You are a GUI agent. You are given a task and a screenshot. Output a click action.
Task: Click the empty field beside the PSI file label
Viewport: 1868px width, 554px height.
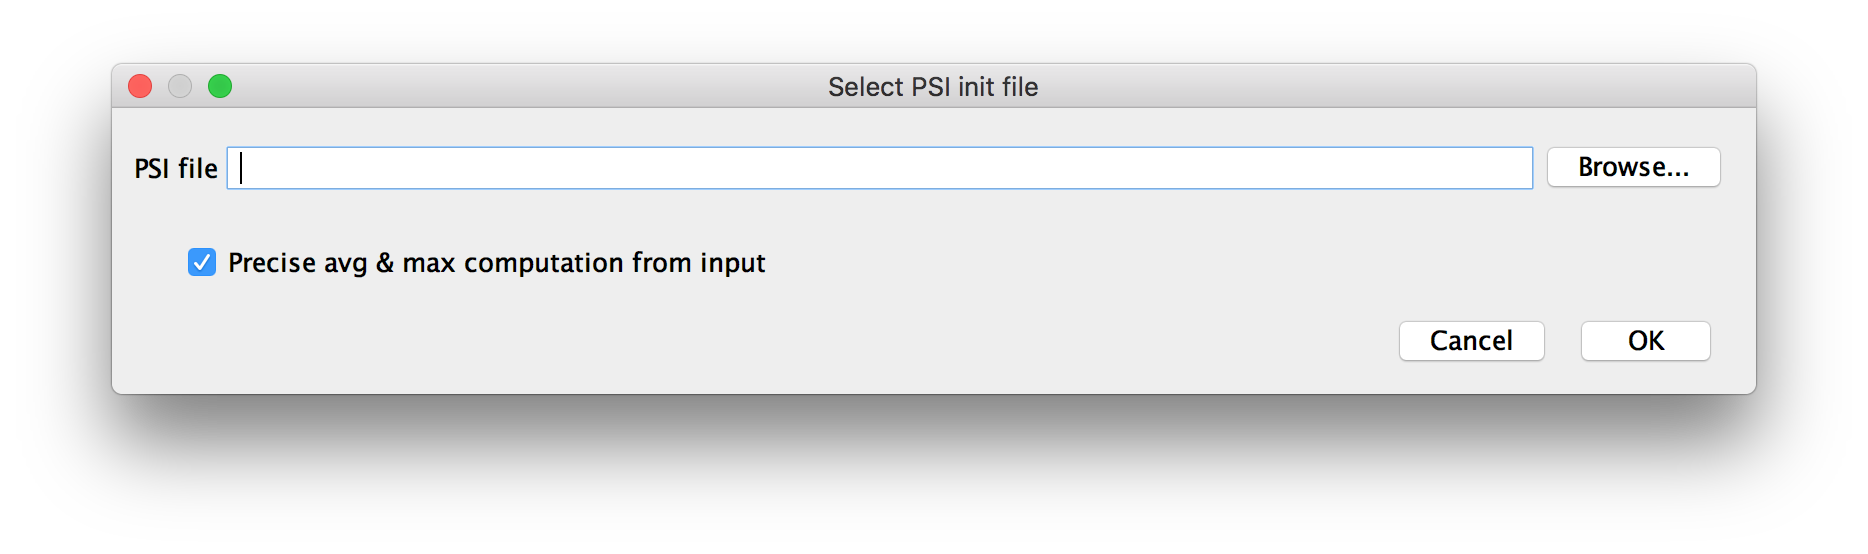pyautogui.click(x=880, y=168)
